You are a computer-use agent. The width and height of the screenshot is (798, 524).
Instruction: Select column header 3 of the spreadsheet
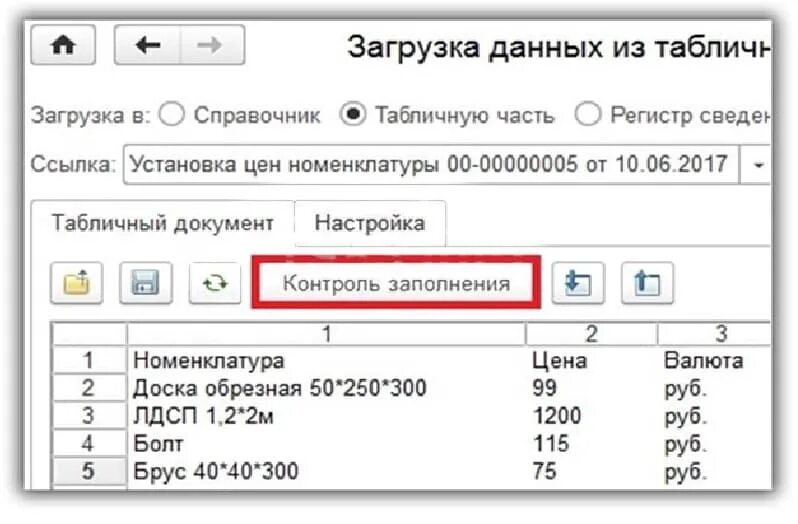(x=715, y=334)
